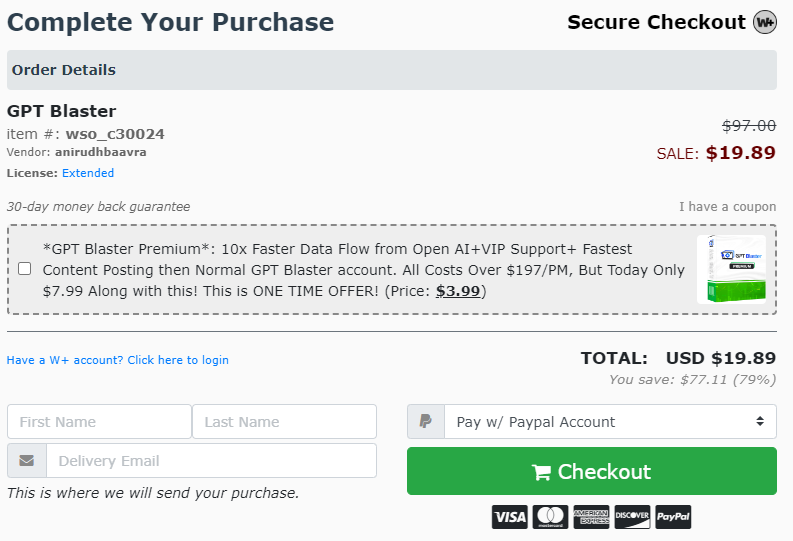Focus the Delivery Email field
This screenshot has width=793, height=541.
pyautogui.click(x=211, y=461)
